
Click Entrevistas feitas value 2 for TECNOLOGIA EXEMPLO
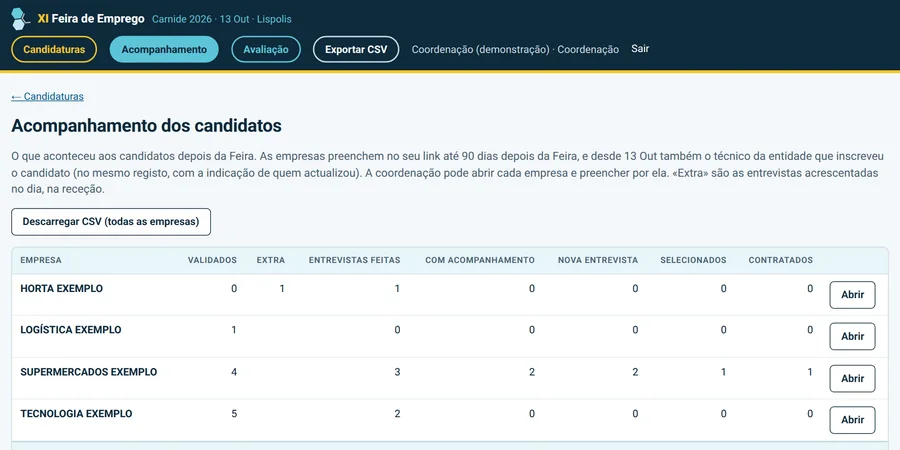397,414
